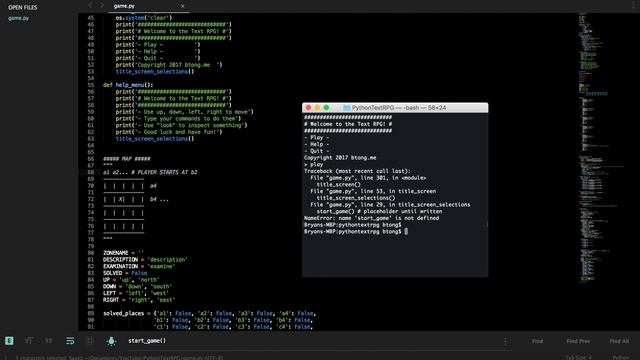This screenshot has width=640, height=360.
Task: Zoom the Terminal window with green button
Action: tap(326, 108)
